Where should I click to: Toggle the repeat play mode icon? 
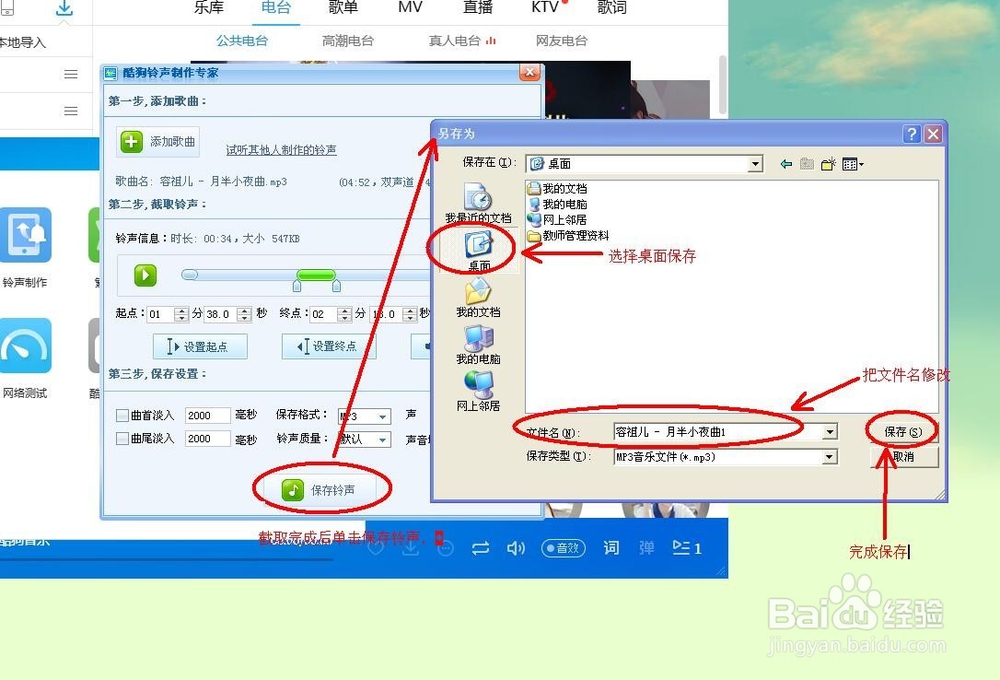pos(480,548)
